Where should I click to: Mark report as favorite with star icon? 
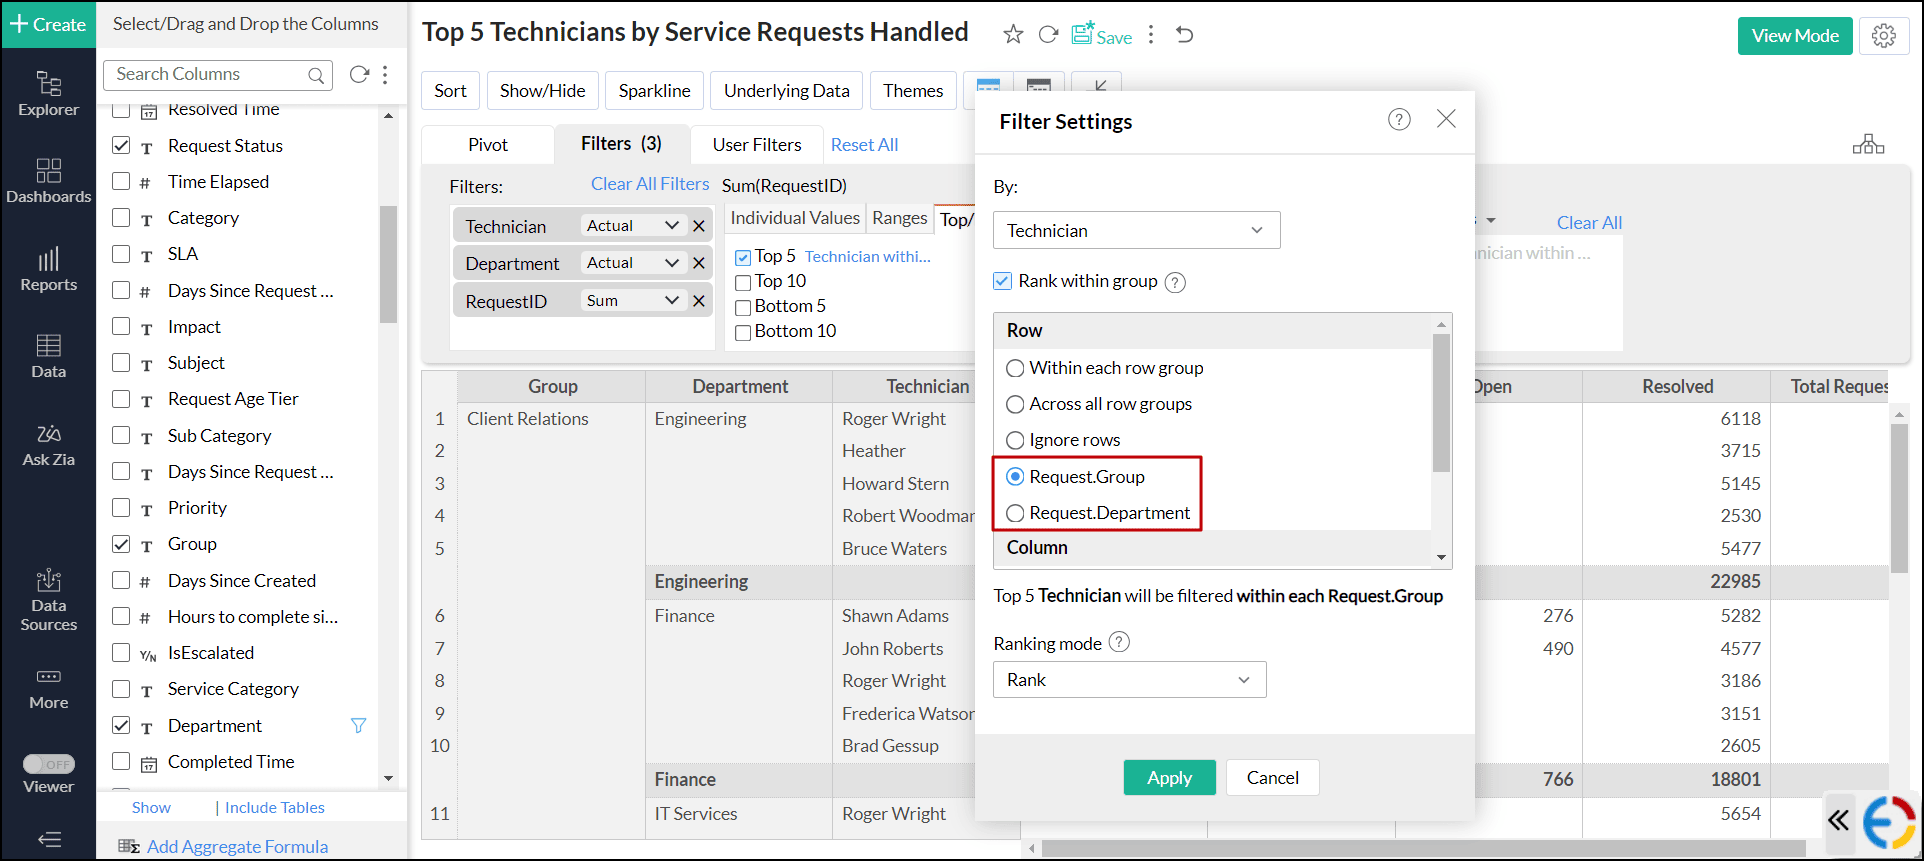coord(1013,35)
